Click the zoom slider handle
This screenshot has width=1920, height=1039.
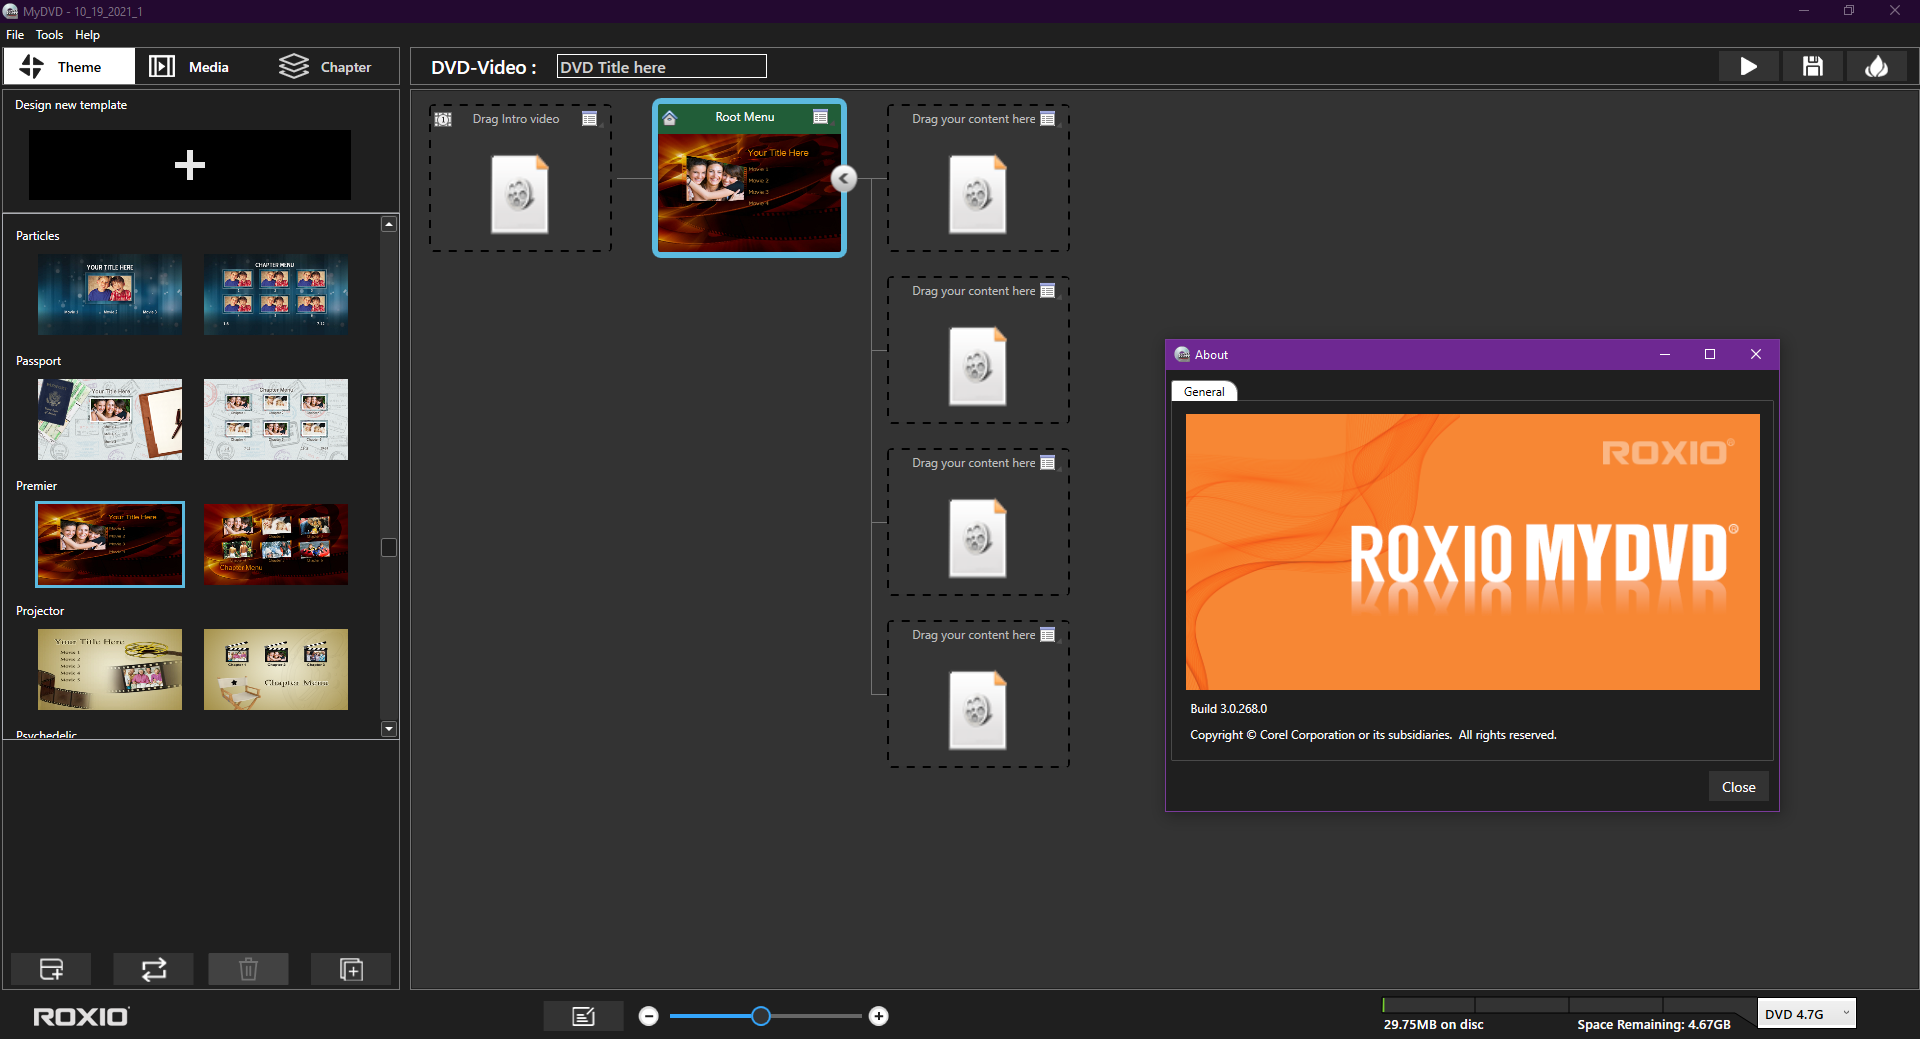coord(761,1016)
